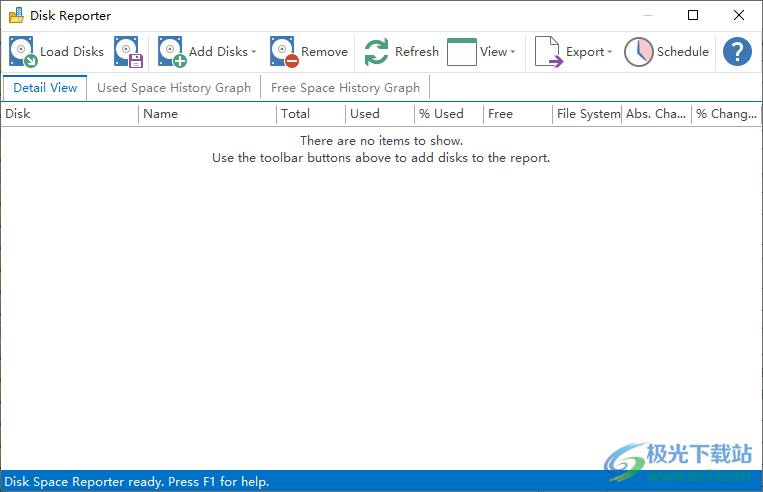Maximize the Disk Reporter window
The image size is (763, 492).
coord(693,15)
